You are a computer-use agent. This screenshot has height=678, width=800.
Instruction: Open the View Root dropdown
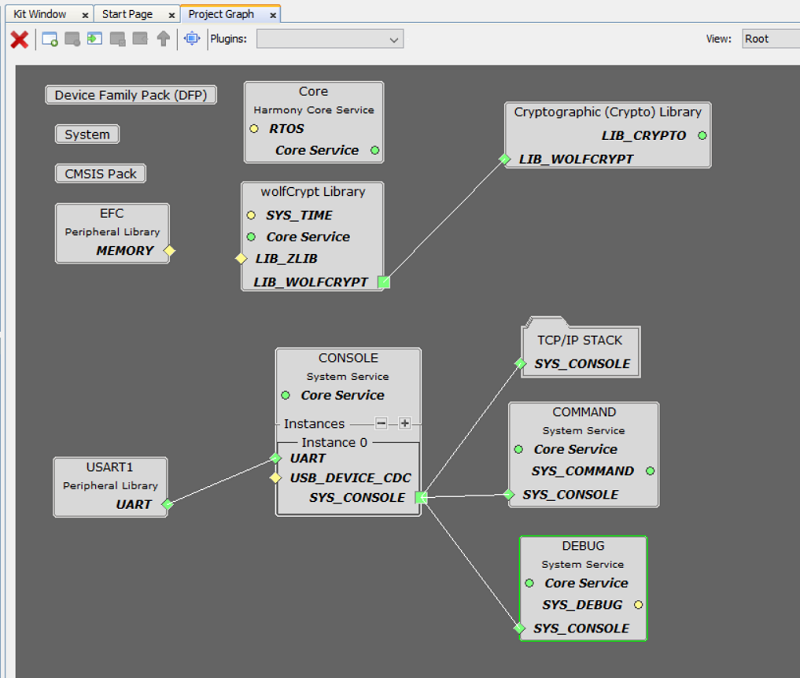[771, 39]
